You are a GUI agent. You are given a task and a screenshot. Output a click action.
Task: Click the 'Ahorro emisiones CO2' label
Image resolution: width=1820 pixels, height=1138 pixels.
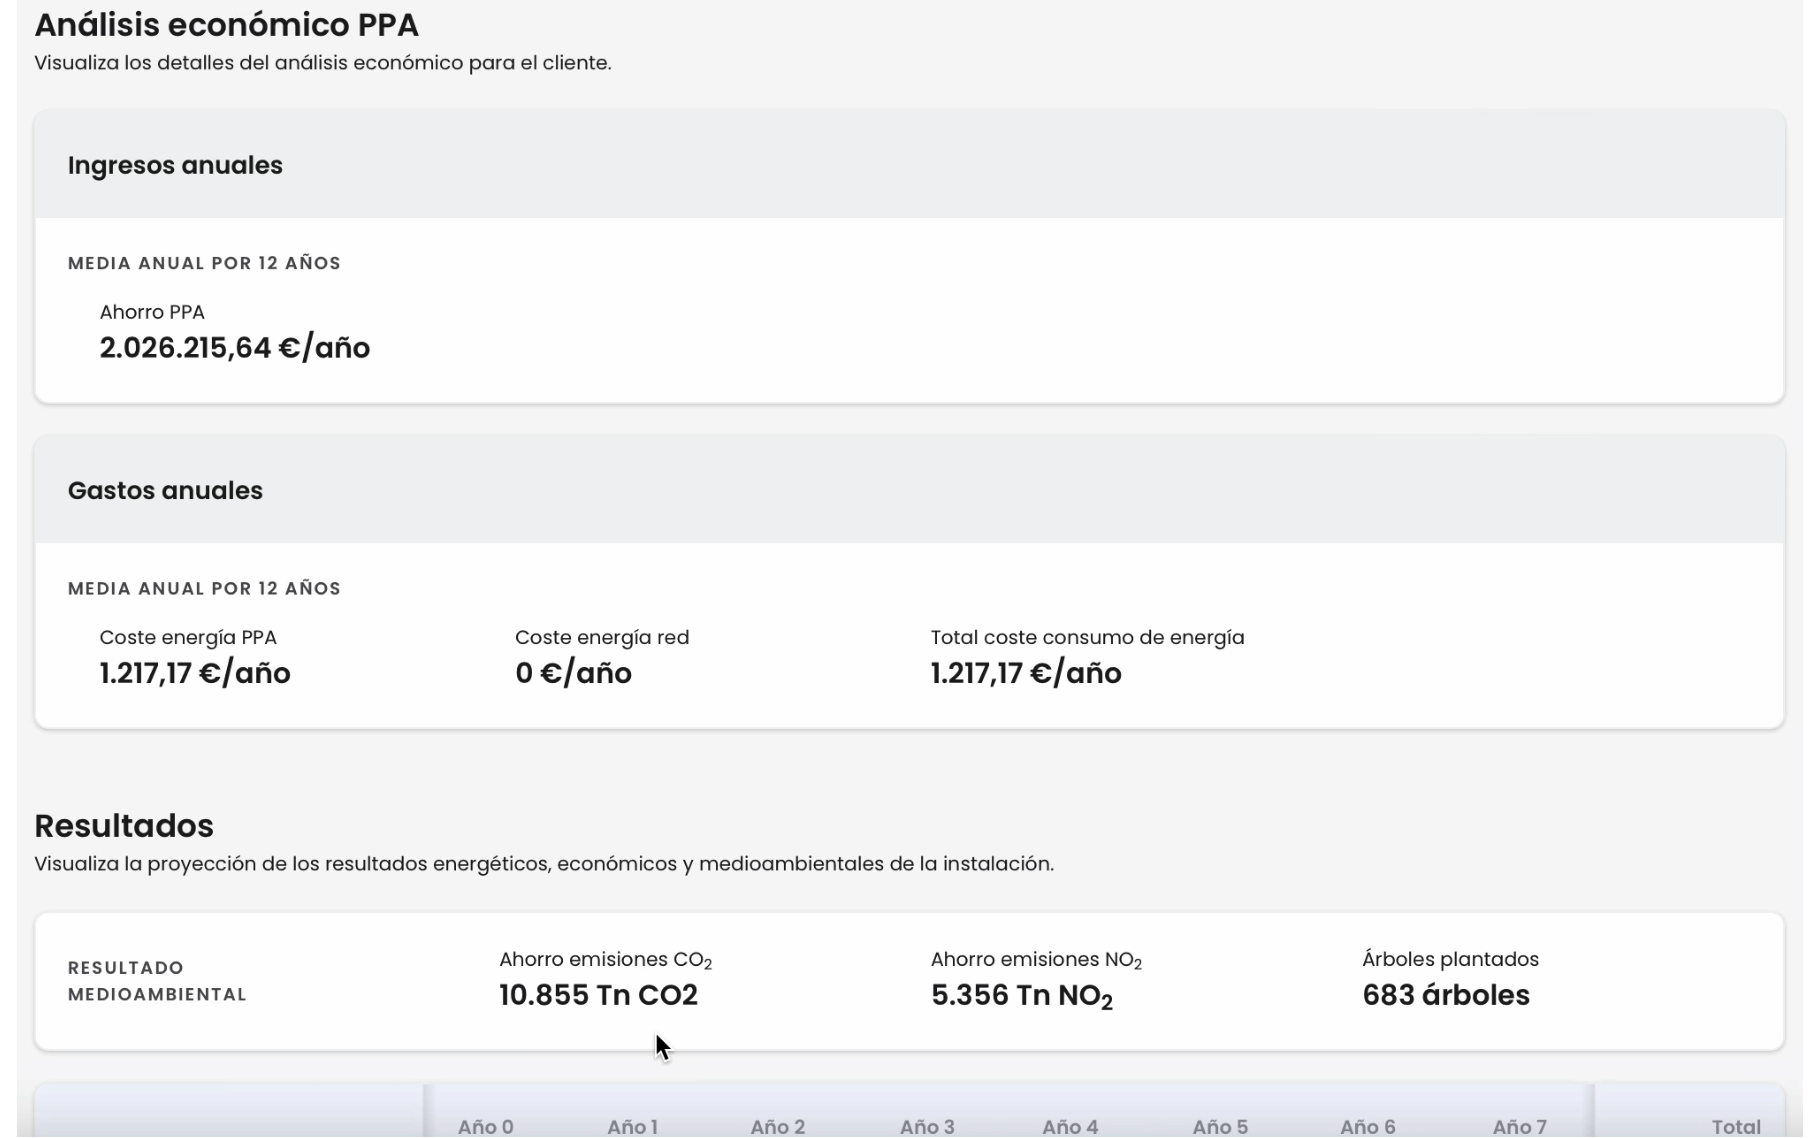point(606,960)
